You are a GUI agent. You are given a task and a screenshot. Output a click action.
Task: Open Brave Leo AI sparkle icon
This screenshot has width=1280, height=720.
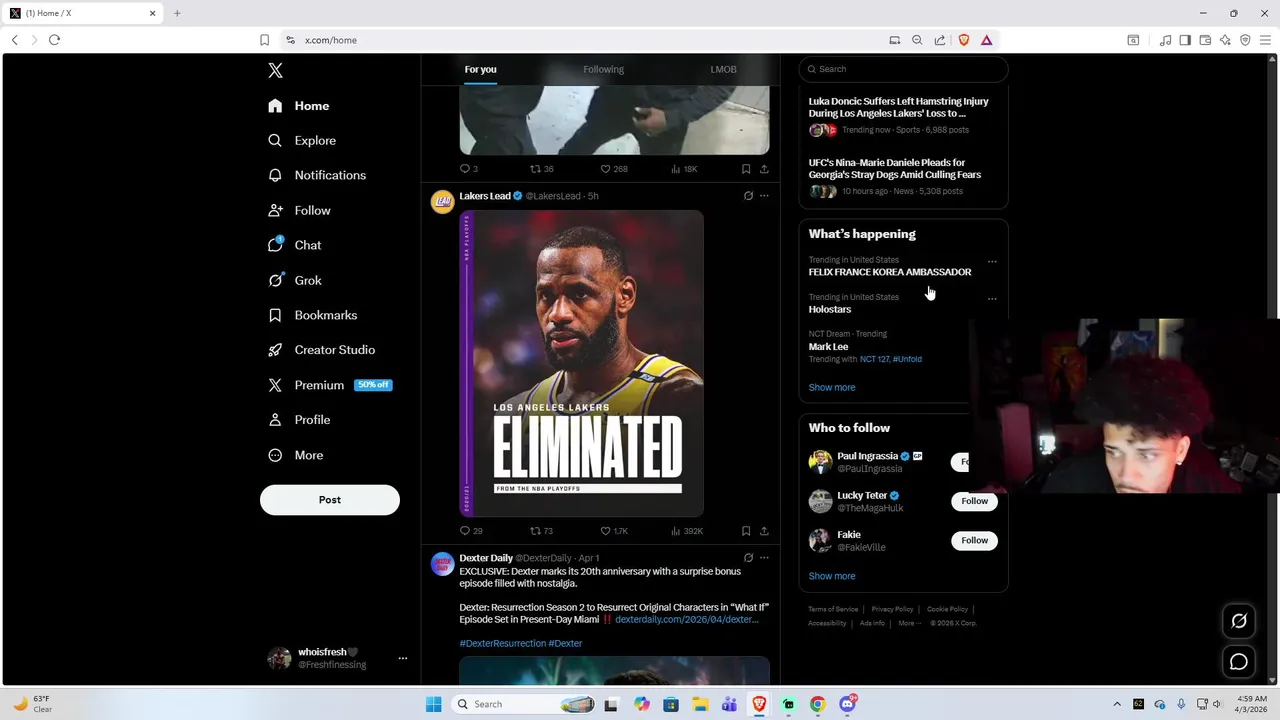[1225, 40]
